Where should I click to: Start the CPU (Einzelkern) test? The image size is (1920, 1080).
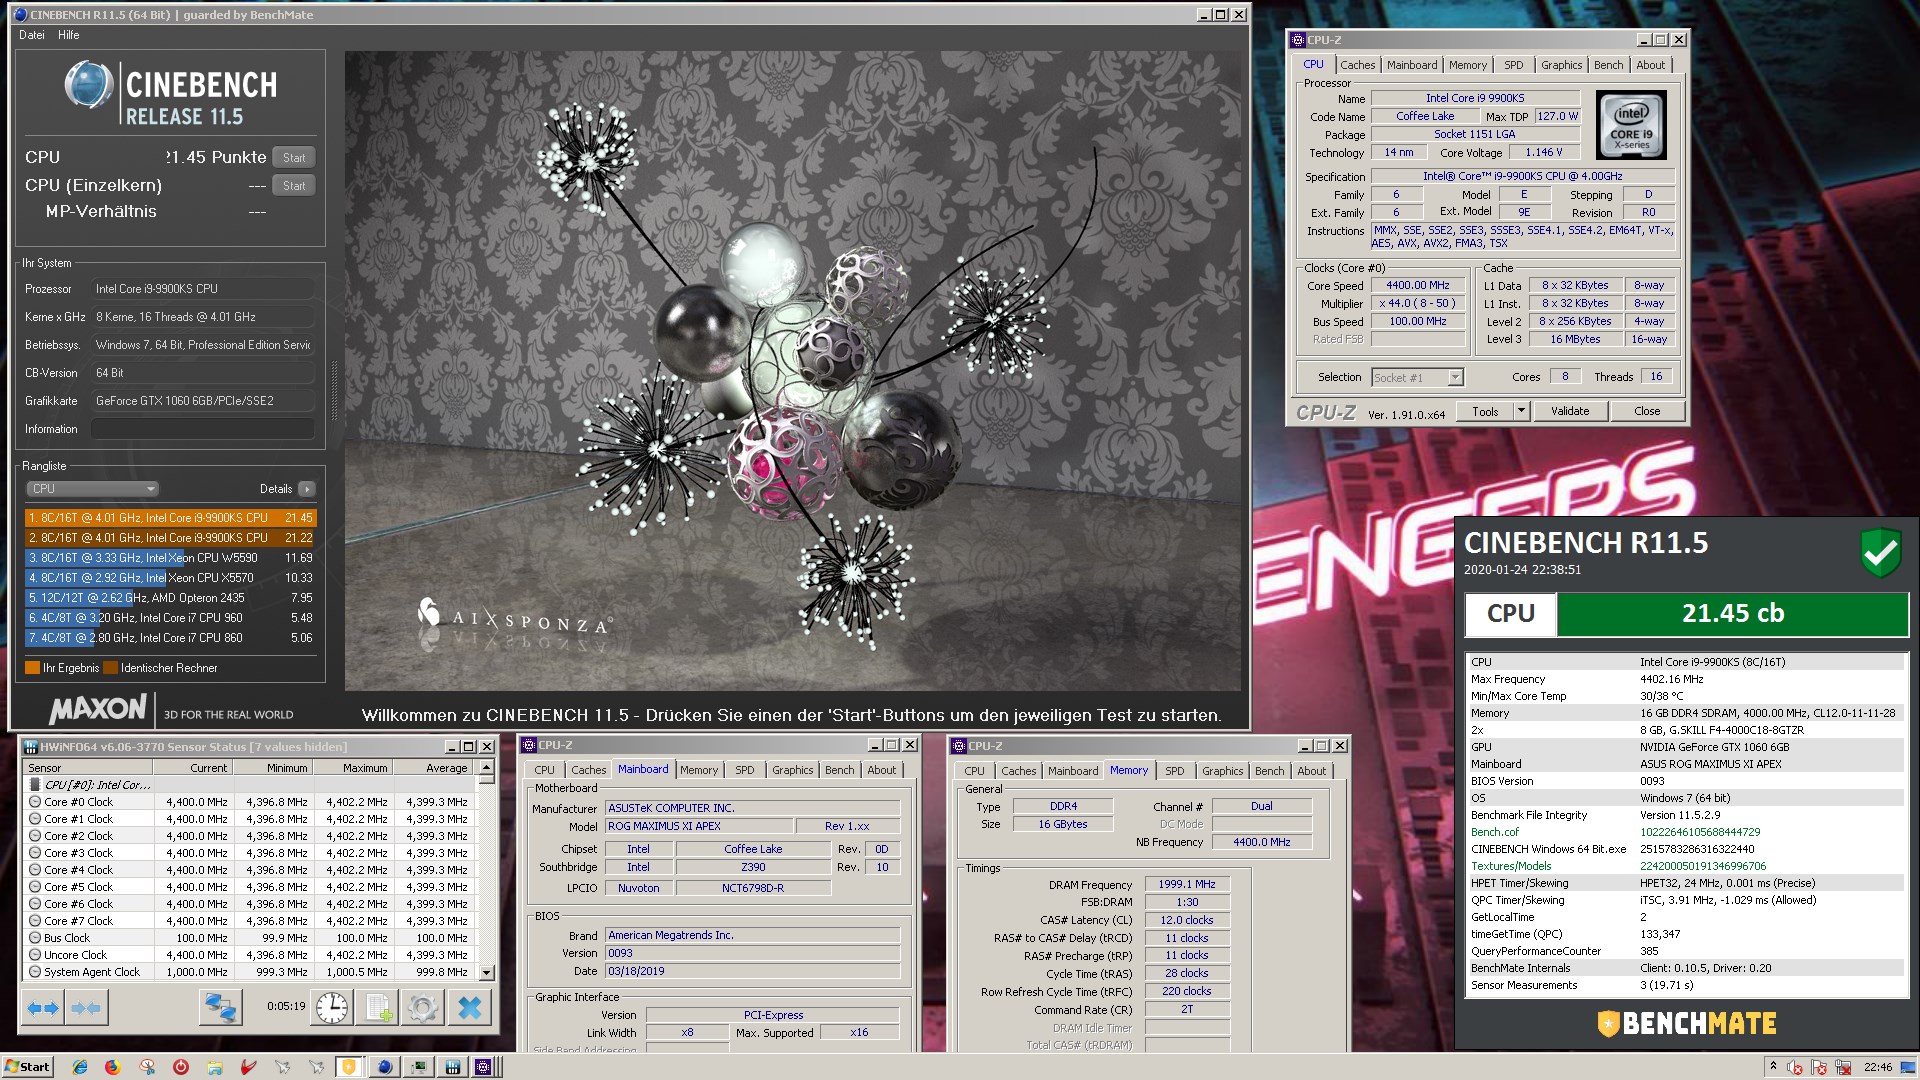pos(294,186)
